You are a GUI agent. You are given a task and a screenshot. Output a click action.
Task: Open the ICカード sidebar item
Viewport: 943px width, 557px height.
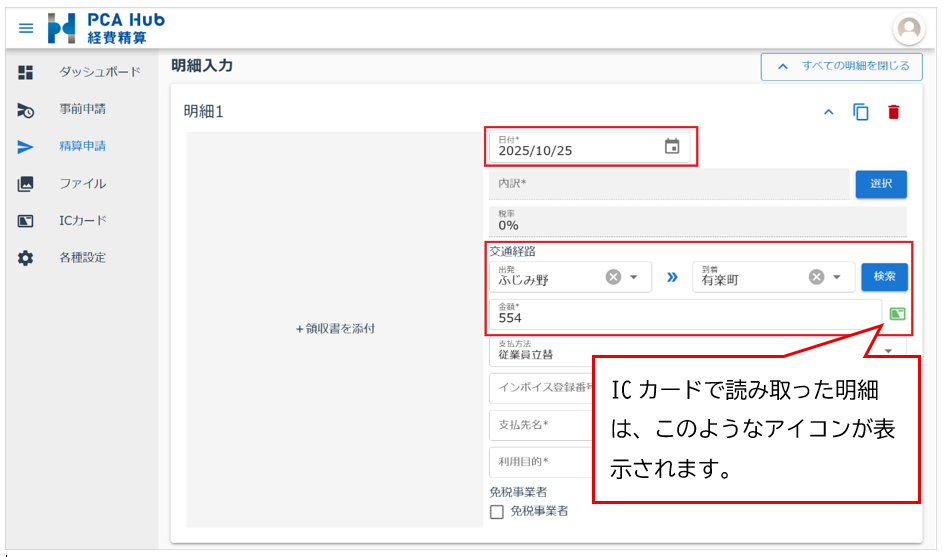(82, 220)
